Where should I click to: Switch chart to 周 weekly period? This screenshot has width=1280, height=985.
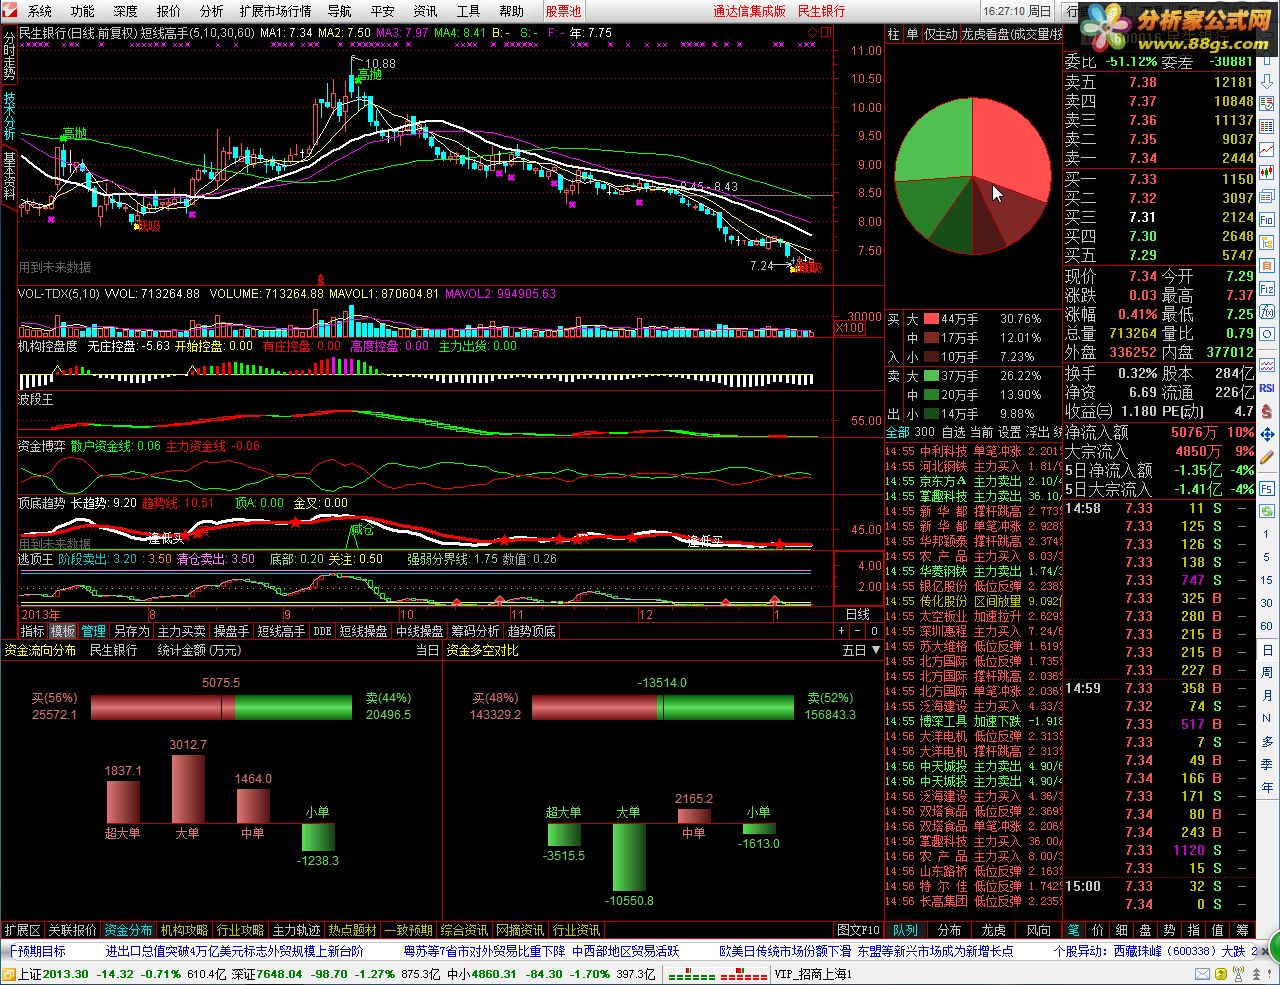[x=1267, y=672]
